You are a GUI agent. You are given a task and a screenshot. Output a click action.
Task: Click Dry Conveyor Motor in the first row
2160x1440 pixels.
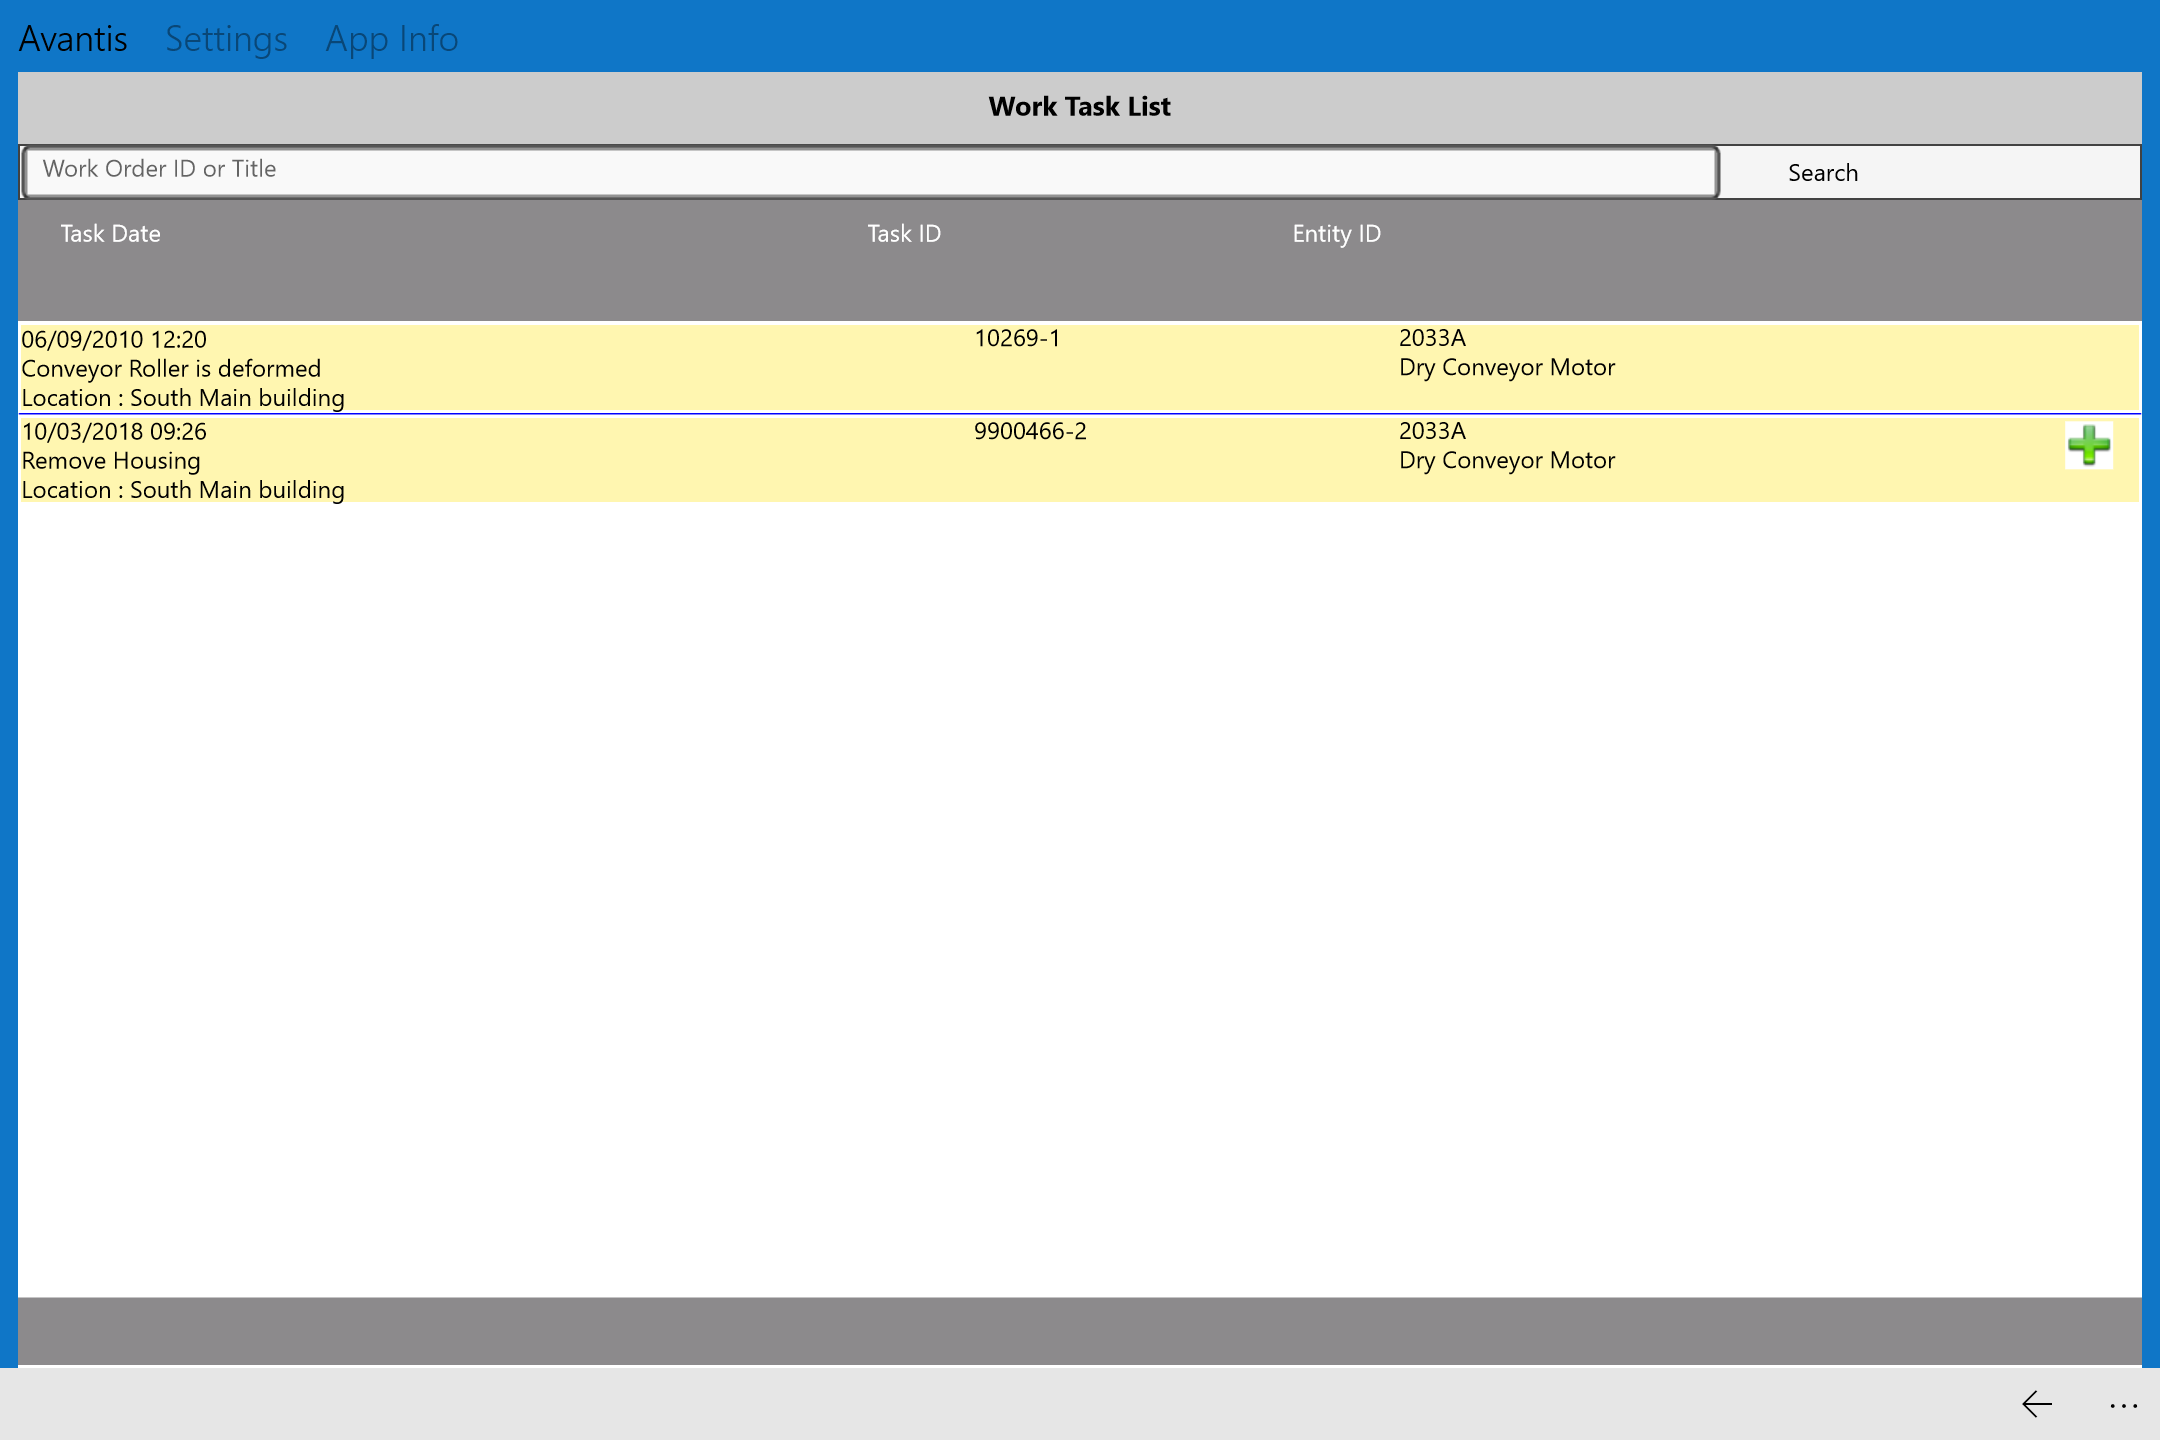click(x=1507, y=367)
